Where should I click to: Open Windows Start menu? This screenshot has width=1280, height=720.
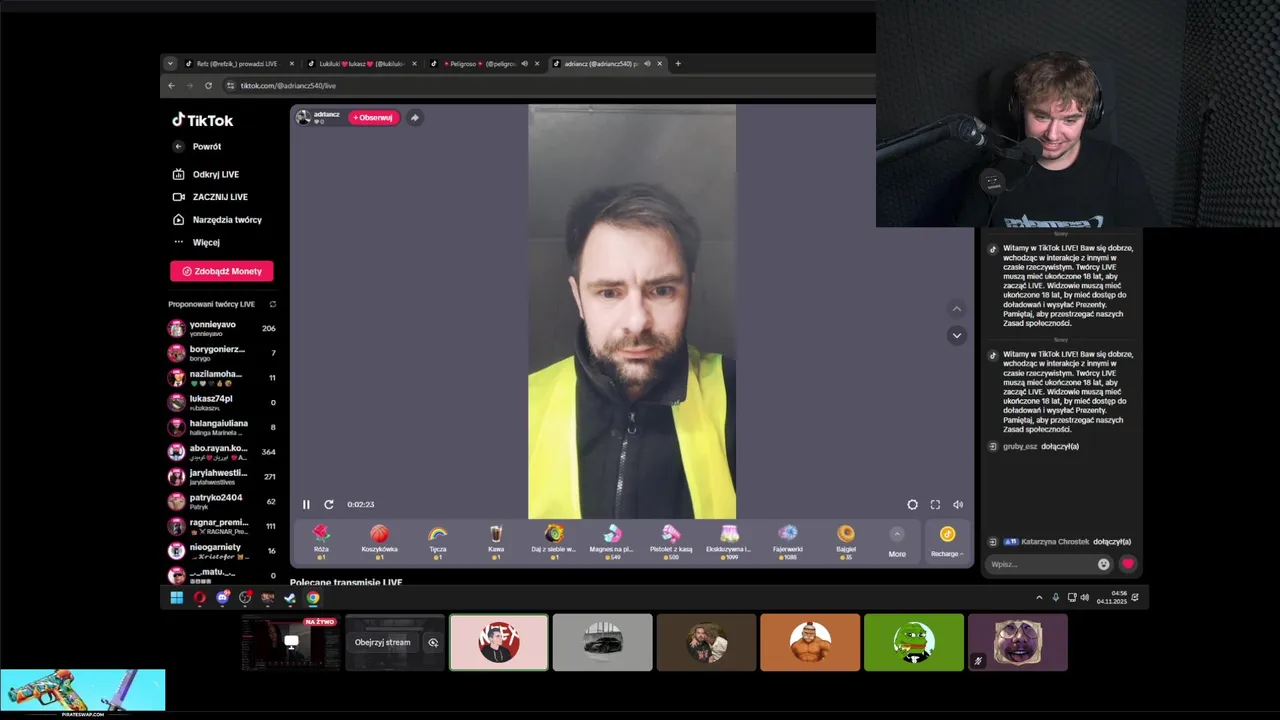tap(176, 598)
